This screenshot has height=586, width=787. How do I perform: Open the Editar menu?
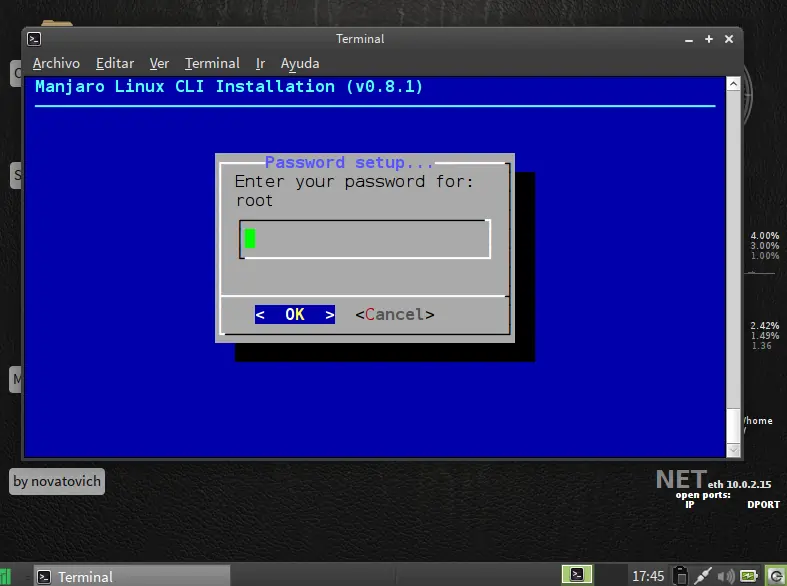point(115,64)
